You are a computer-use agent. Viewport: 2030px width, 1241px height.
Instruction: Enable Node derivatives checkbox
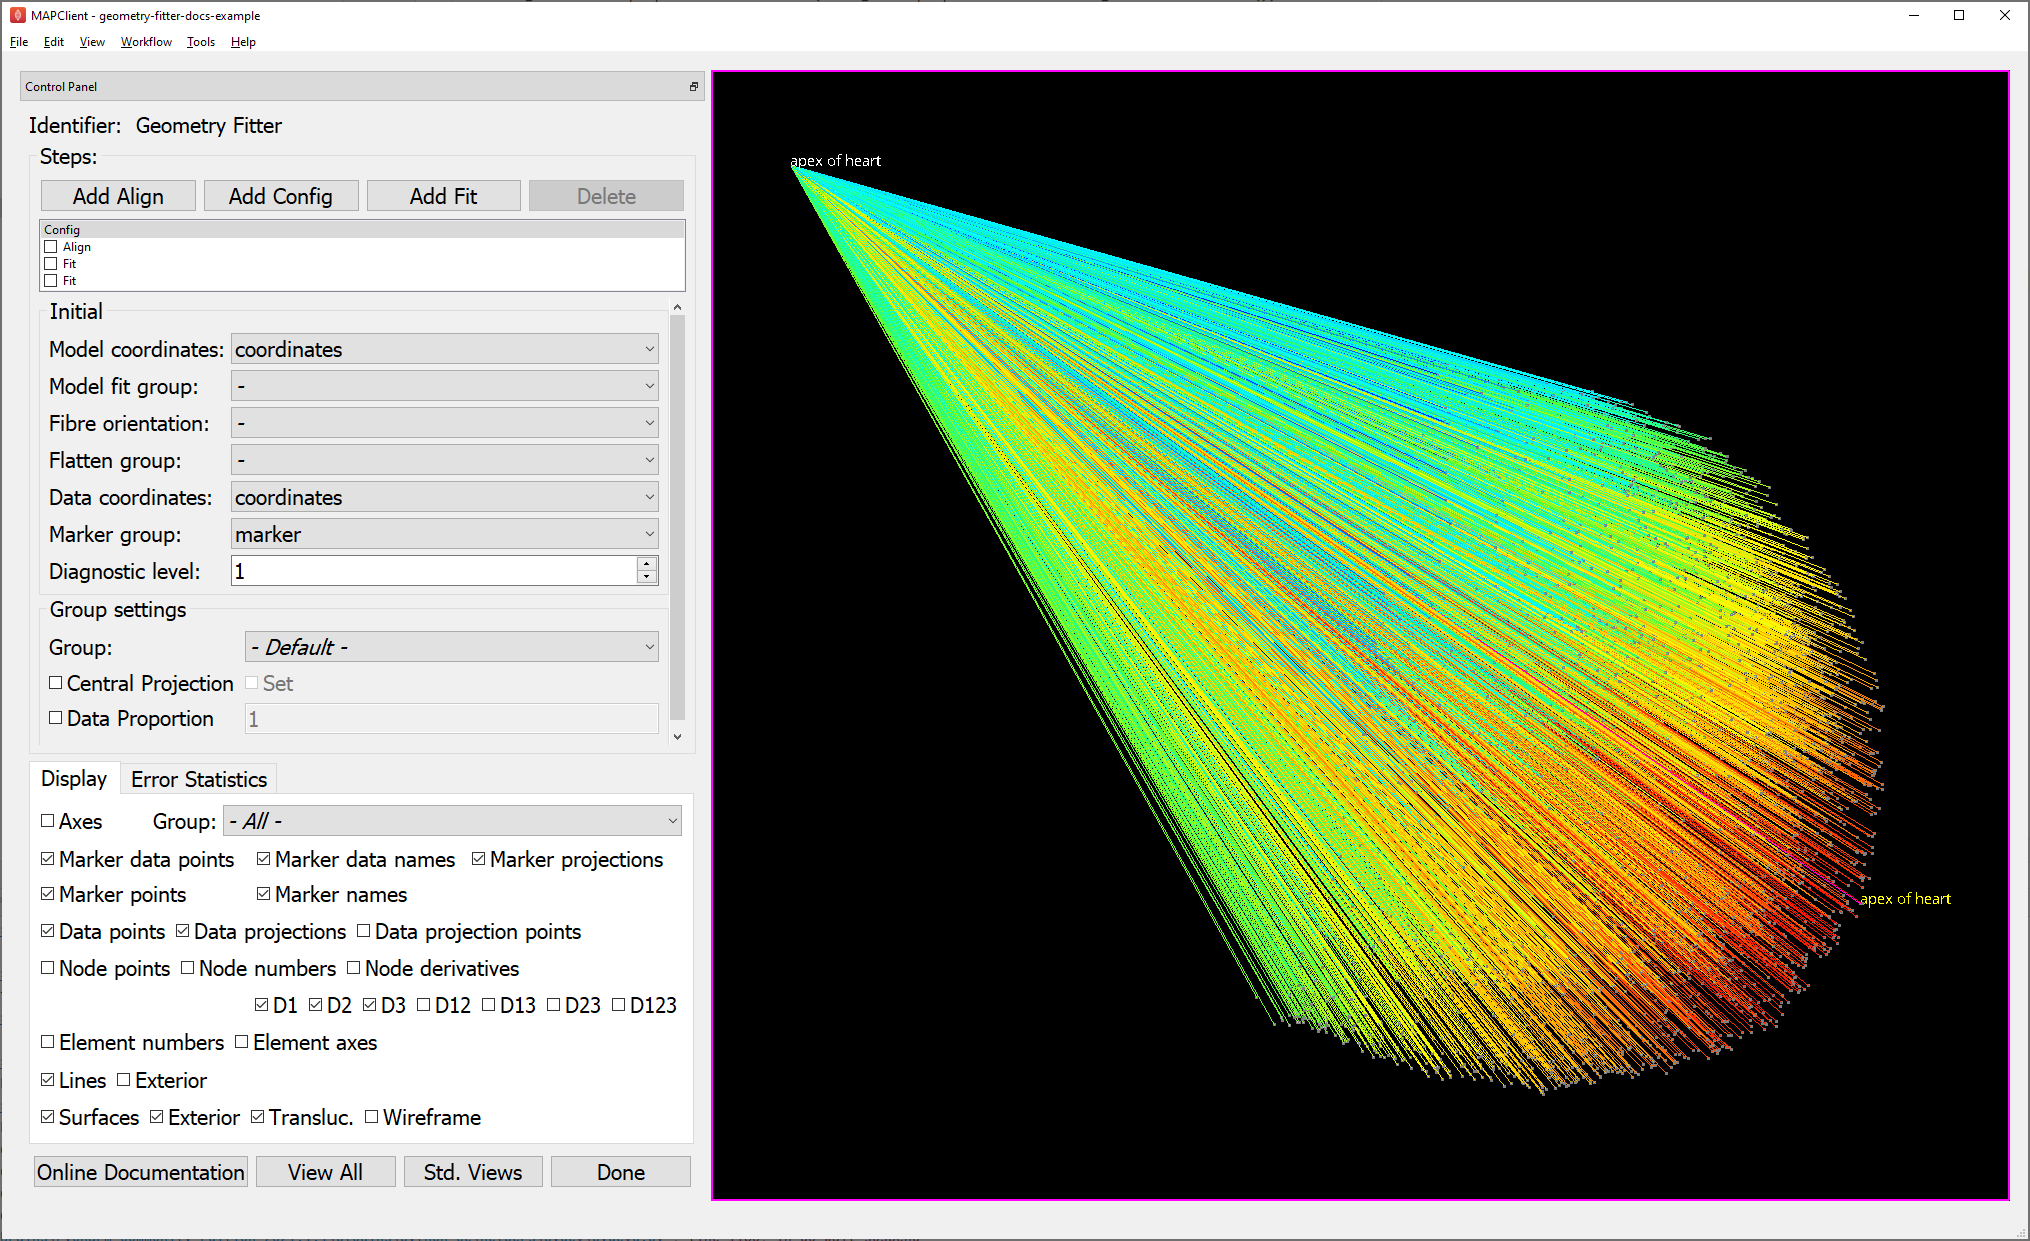(354, 968)
